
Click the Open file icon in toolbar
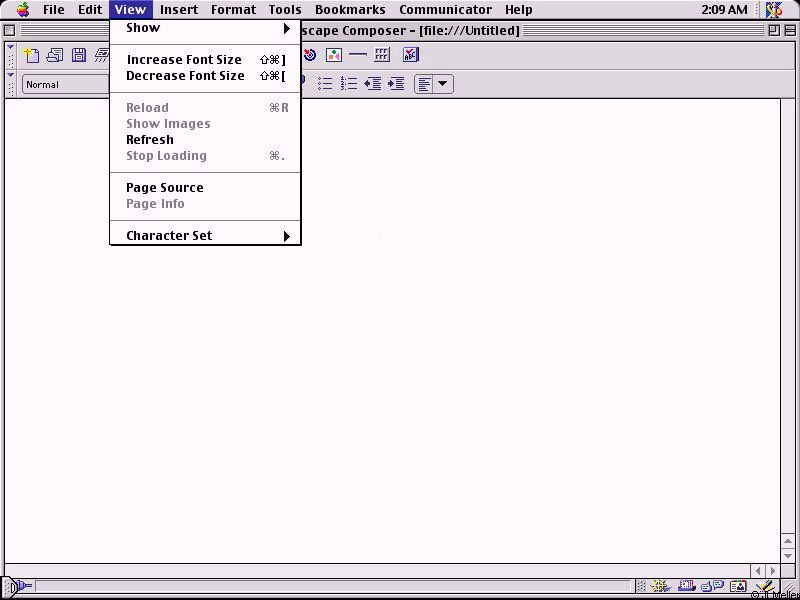(x=55, y=55)
